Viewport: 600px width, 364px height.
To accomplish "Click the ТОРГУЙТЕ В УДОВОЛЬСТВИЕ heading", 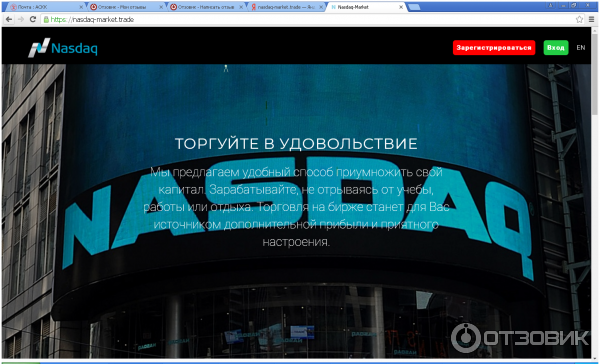I will [x=296, y=144].
